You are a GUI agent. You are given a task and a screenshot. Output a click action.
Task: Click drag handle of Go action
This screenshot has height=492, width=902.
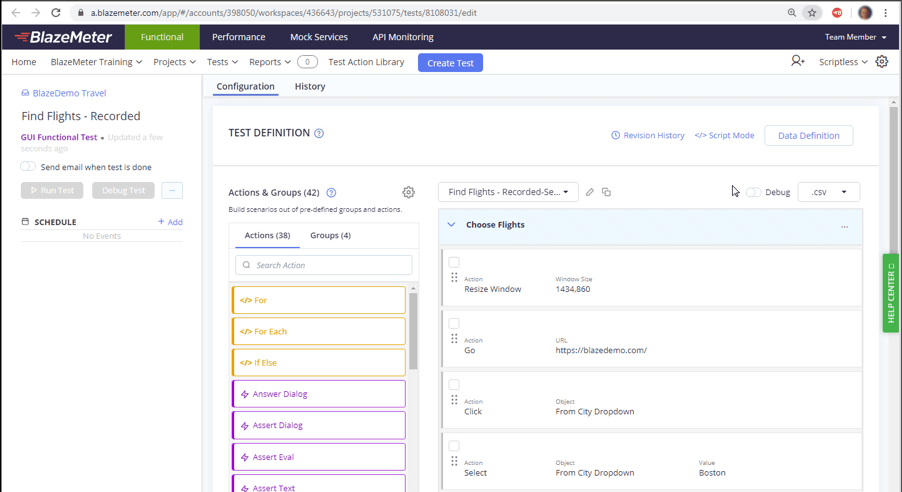click(454, 338)
